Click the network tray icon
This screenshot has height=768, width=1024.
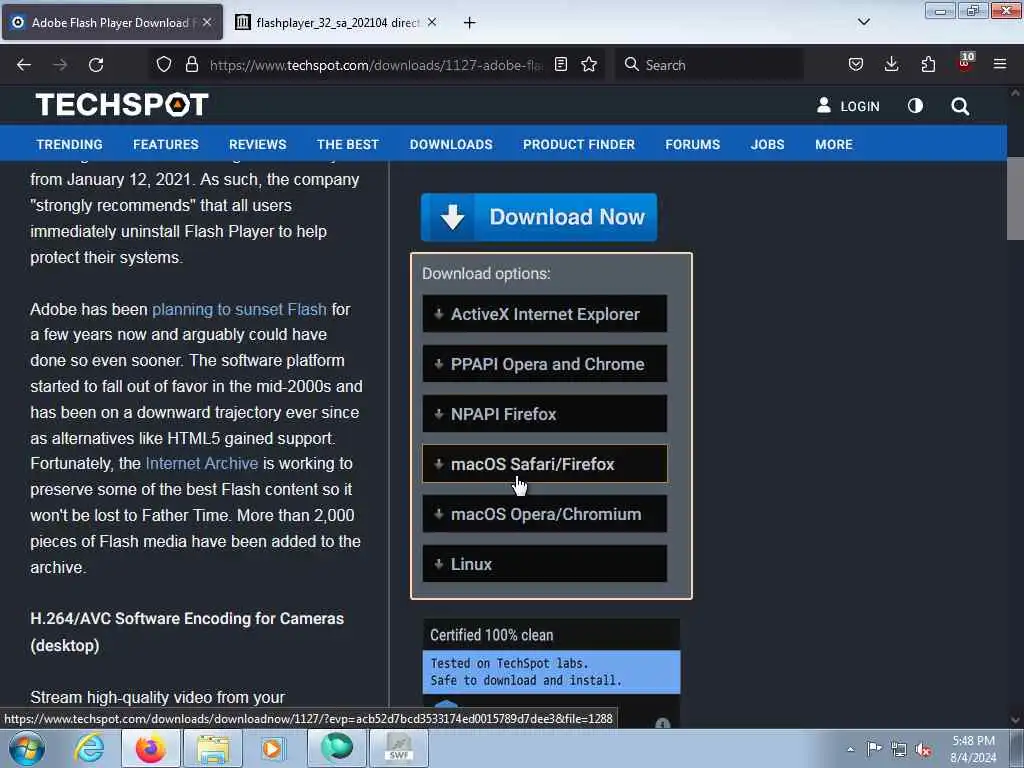point(899,749)
